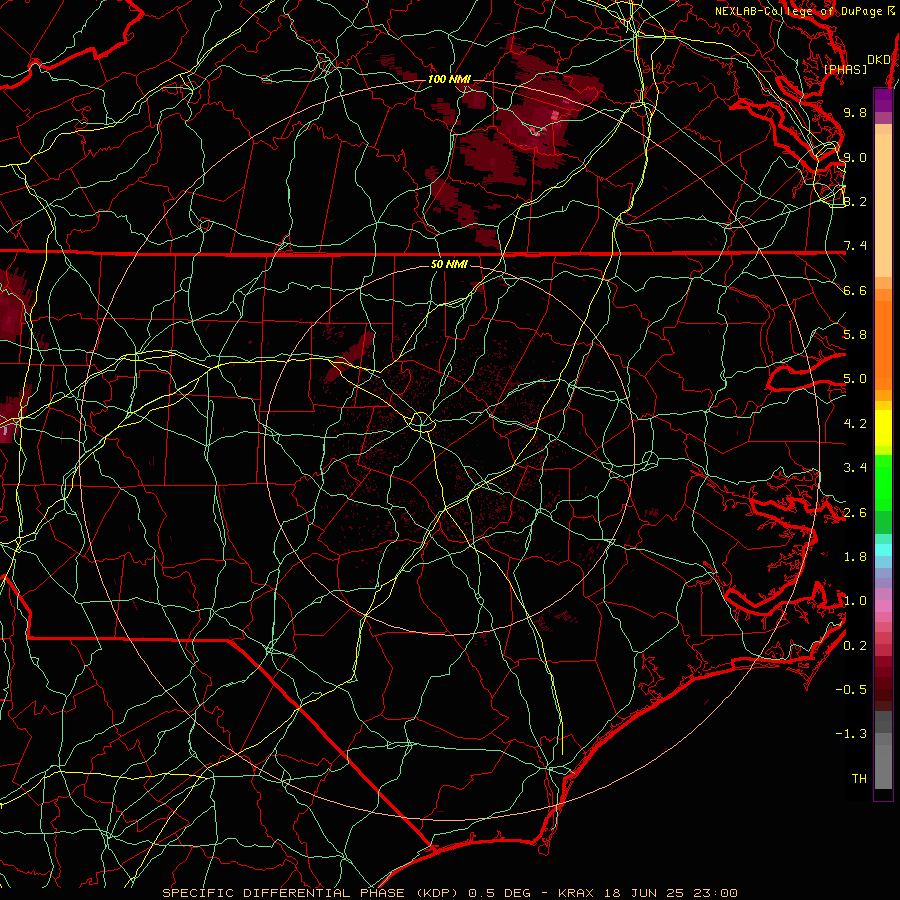The width and height of the screenshot is (900, 900).
Task: Pick the pink colorbar segment near 1.0
Action: (883, 605)
